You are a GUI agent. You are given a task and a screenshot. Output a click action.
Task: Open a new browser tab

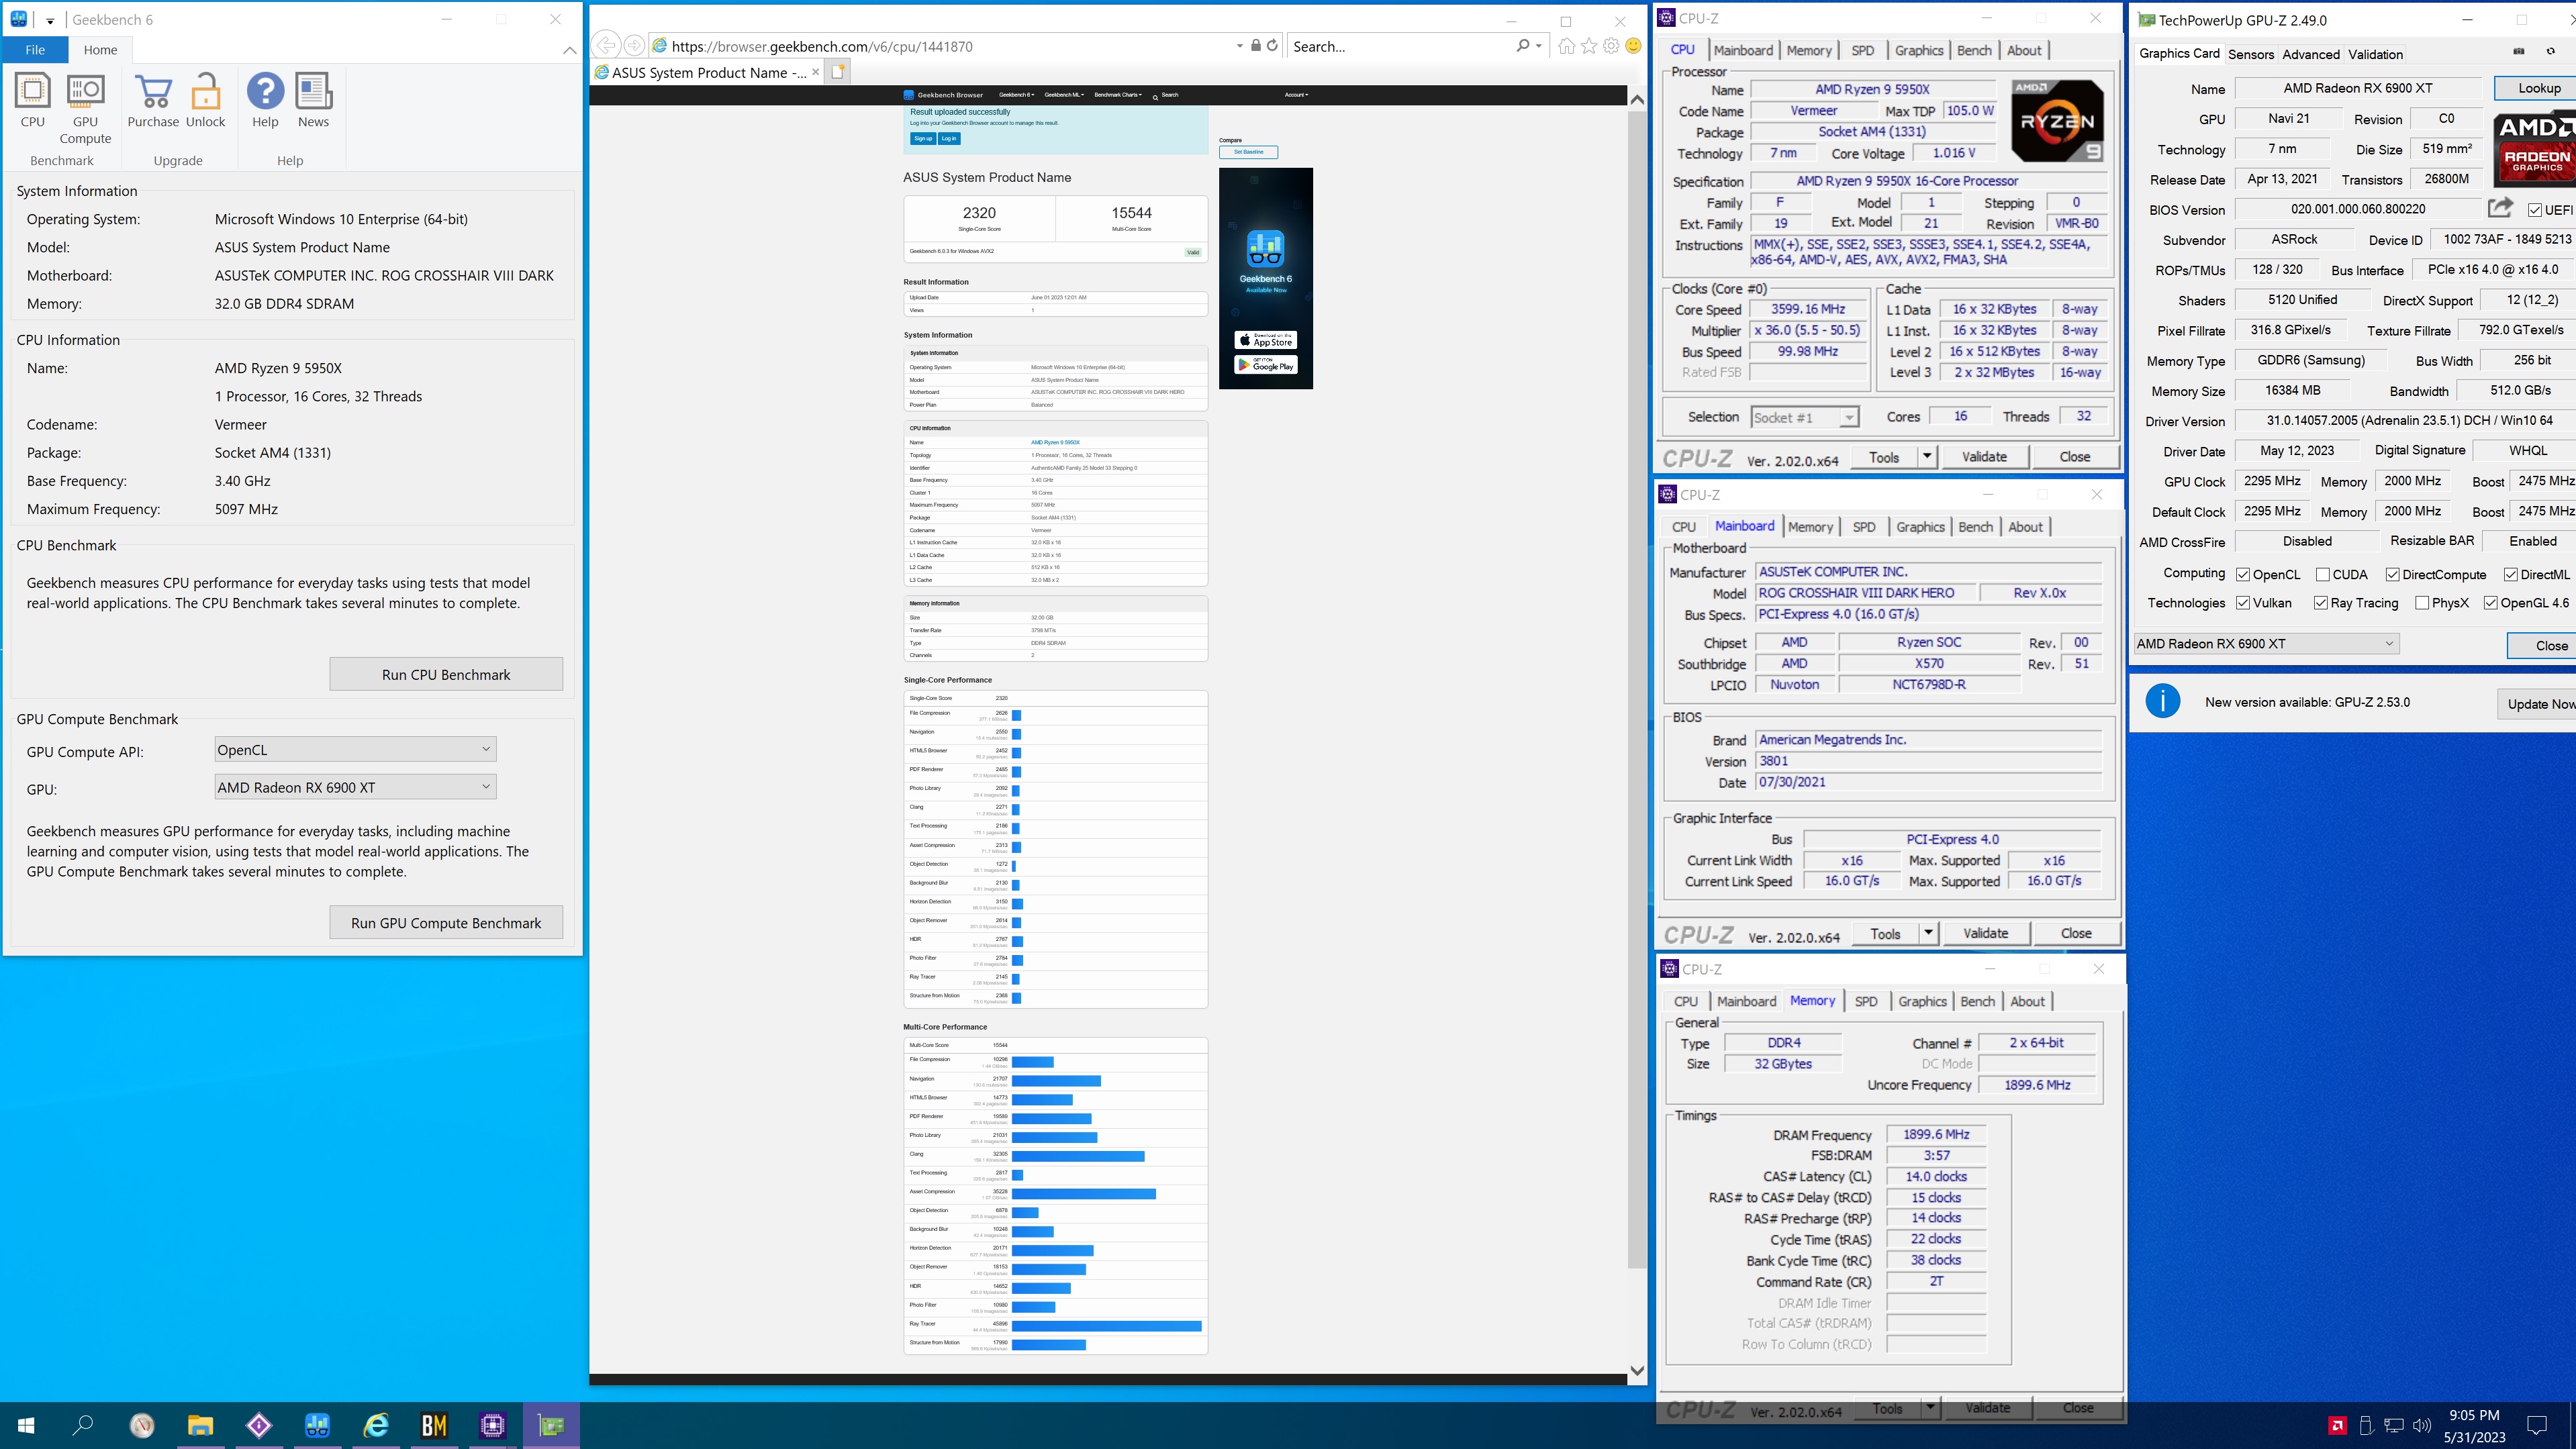pyautogui.click(x=838, y=71)
